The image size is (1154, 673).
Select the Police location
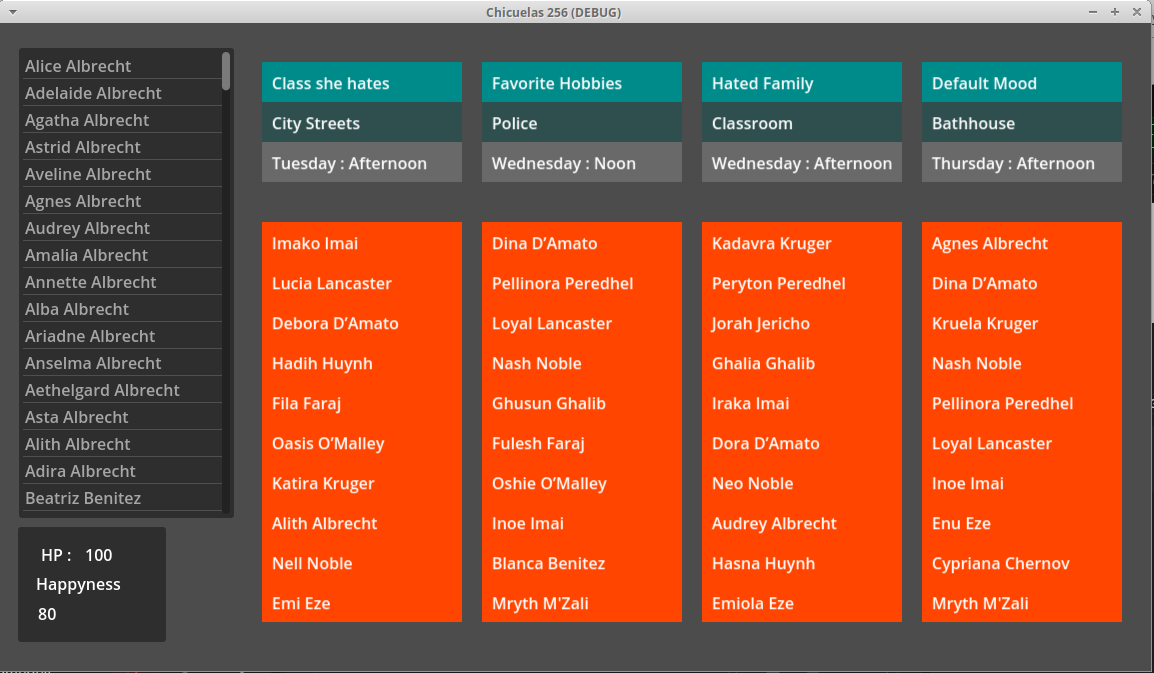(x=581, y=123)
